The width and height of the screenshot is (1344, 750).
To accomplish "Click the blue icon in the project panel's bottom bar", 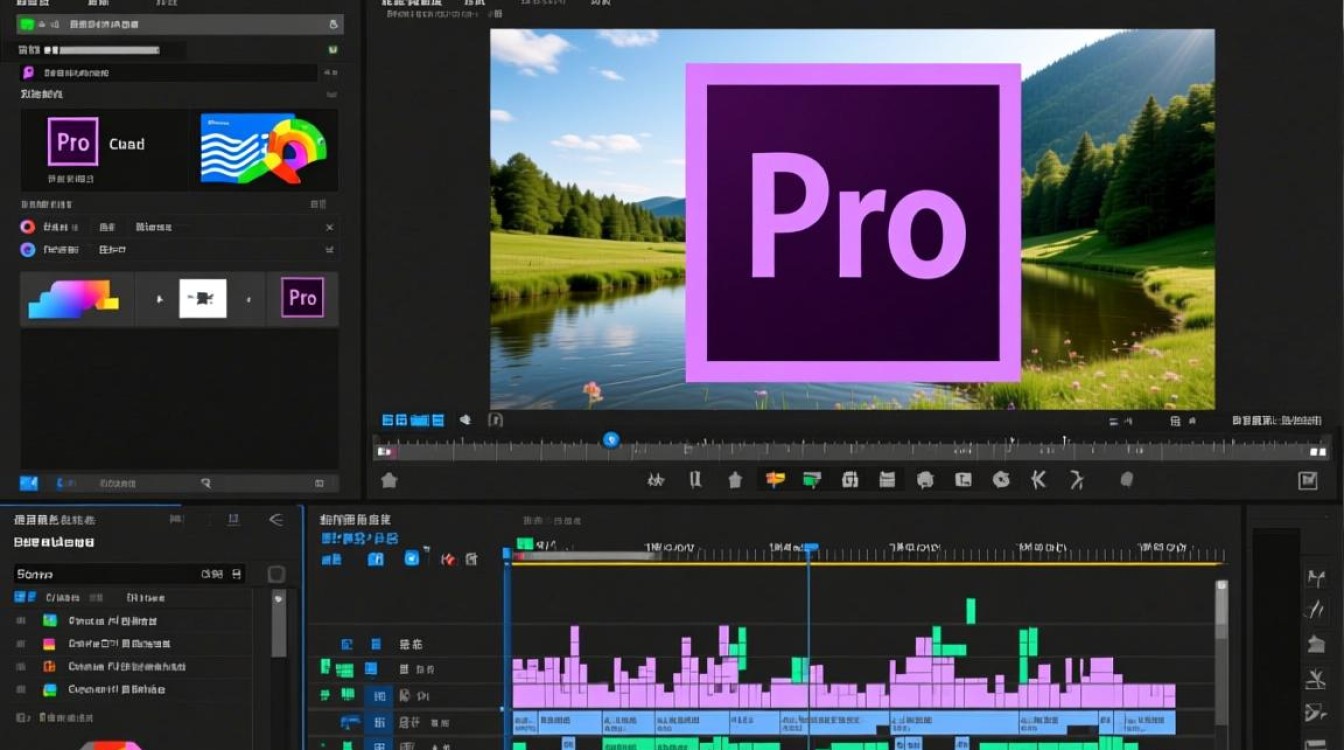I will (28, 483).
